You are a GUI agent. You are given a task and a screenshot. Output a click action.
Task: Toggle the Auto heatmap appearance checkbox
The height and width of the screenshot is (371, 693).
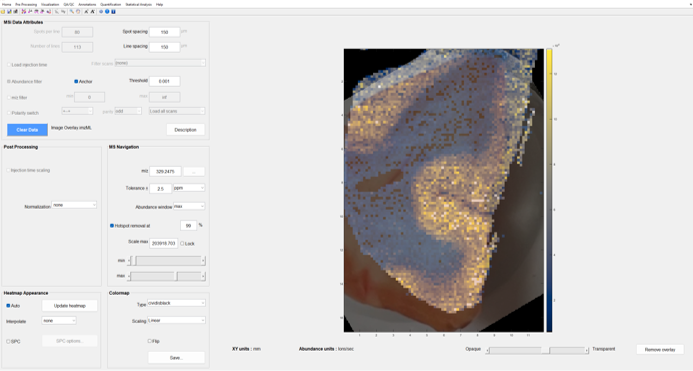click(x=8, y=306)
